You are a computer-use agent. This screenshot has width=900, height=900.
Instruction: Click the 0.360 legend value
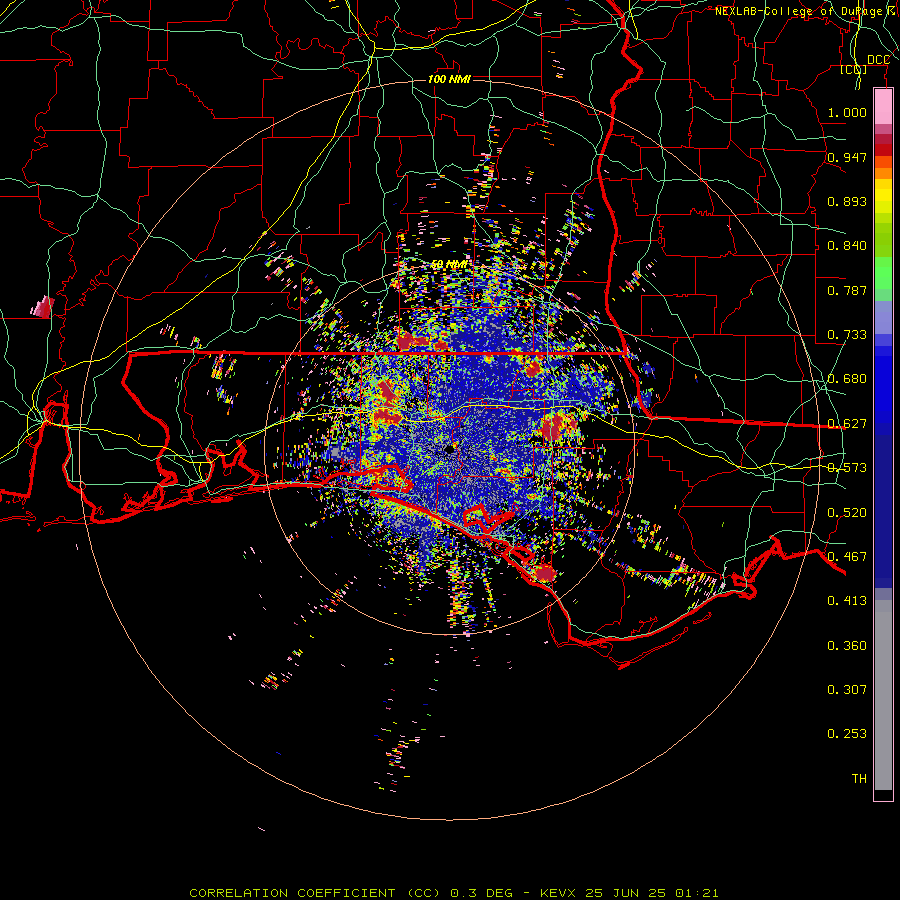click(847, 646)
